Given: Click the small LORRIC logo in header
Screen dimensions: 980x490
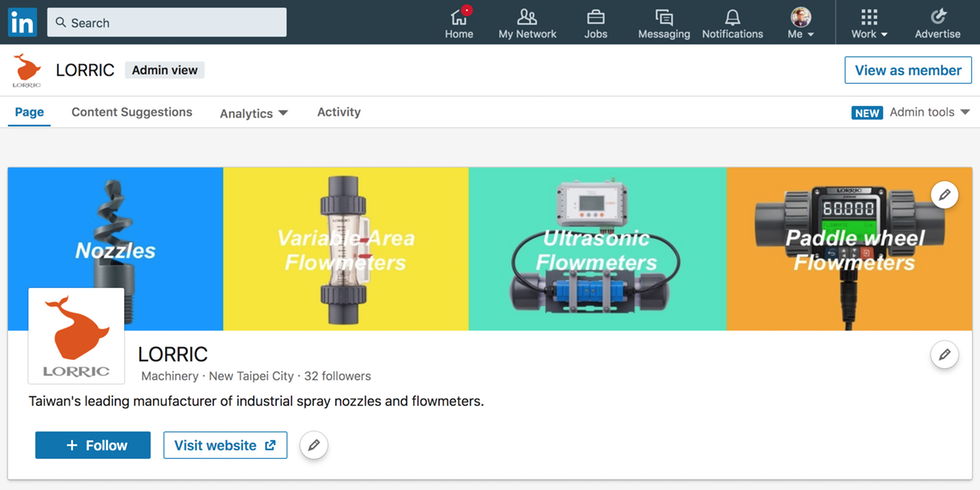Looking at the screenshot, I should [27, 70].
